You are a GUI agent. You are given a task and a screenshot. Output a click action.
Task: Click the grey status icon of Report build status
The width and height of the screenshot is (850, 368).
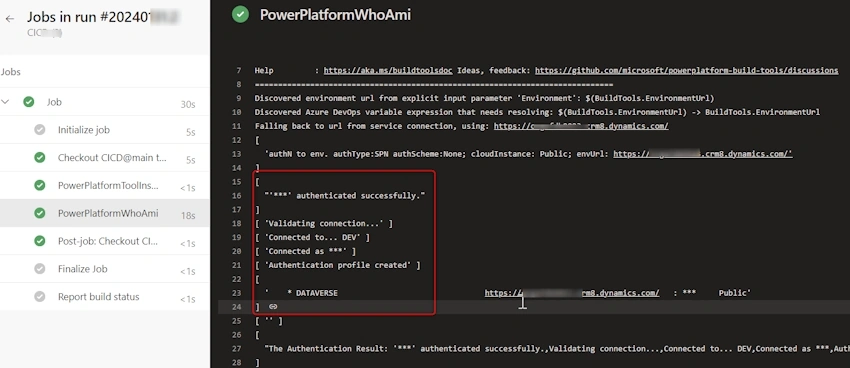(40, 296)
